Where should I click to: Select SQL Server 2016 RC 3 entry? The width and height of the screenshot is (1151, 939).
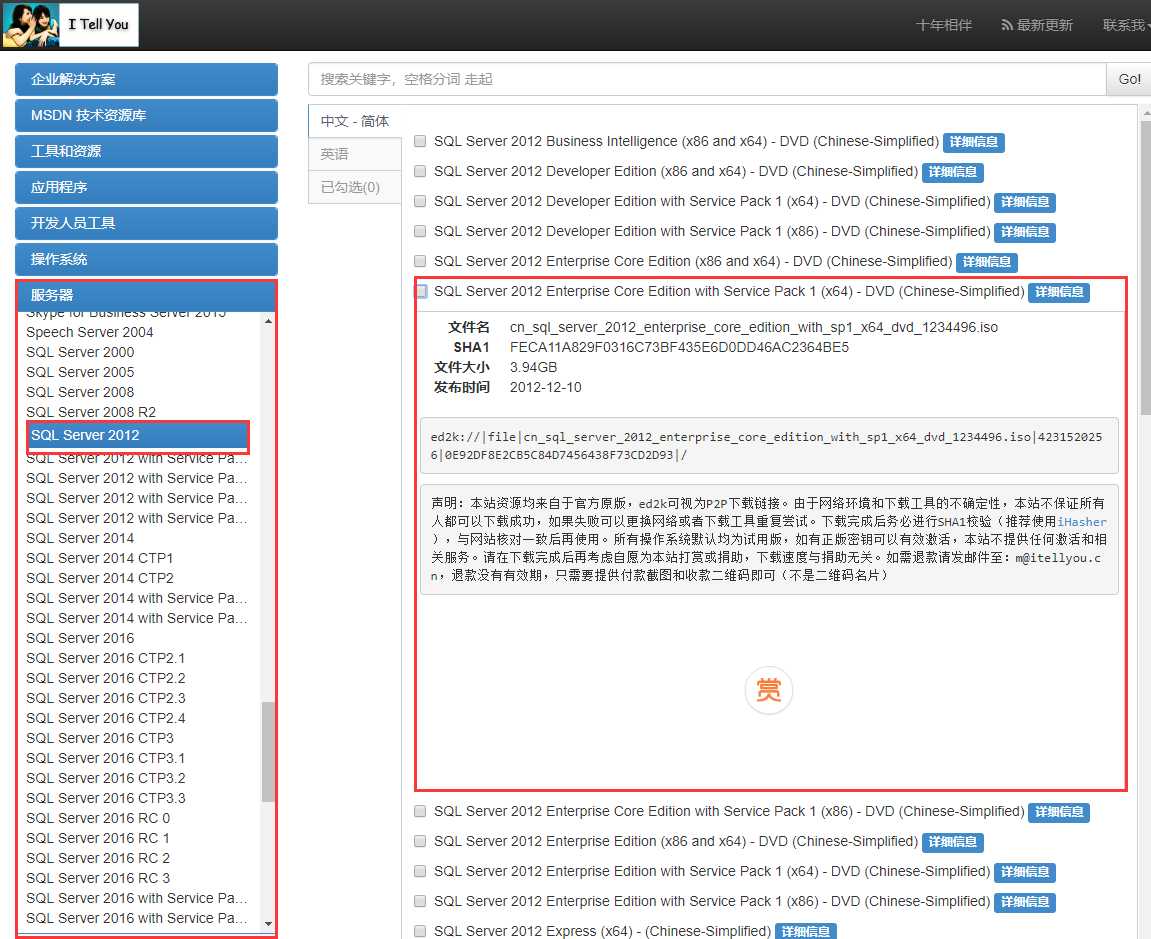pyautogui.click(x=98, y=878)
